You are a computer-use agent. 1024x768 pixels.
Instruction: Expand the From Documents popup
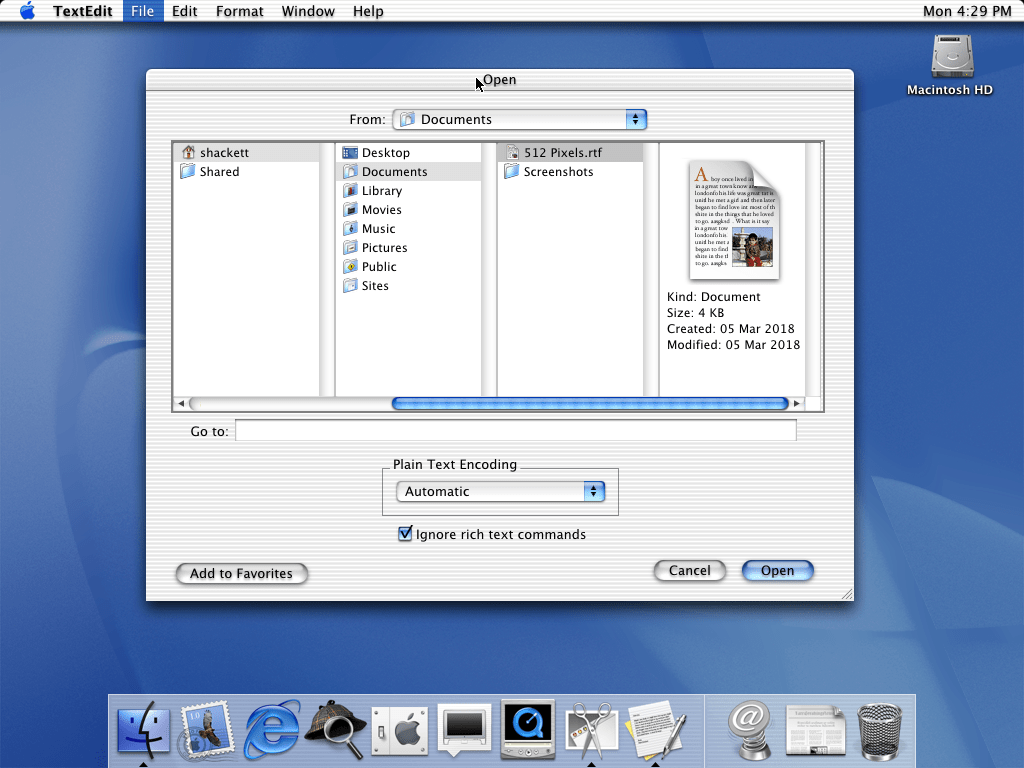point(520,119)
